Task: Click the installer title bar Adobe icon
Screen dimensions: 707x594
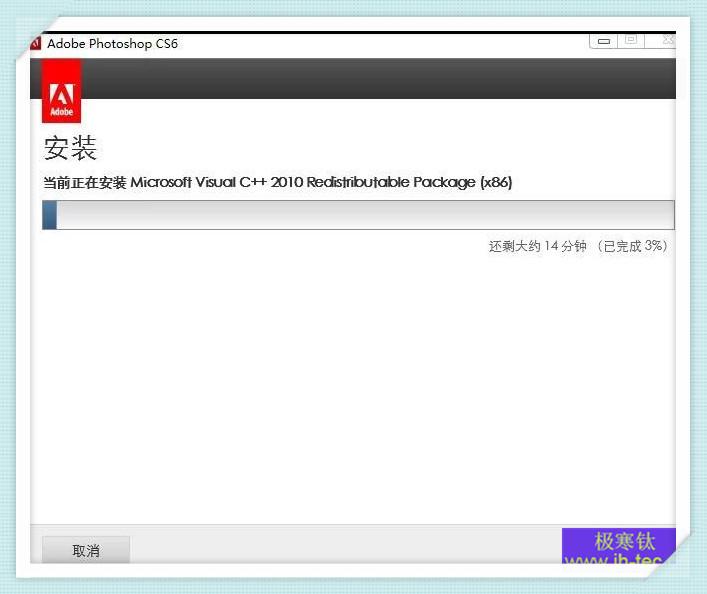Action: pyautogui.click(x=36, y=43)
